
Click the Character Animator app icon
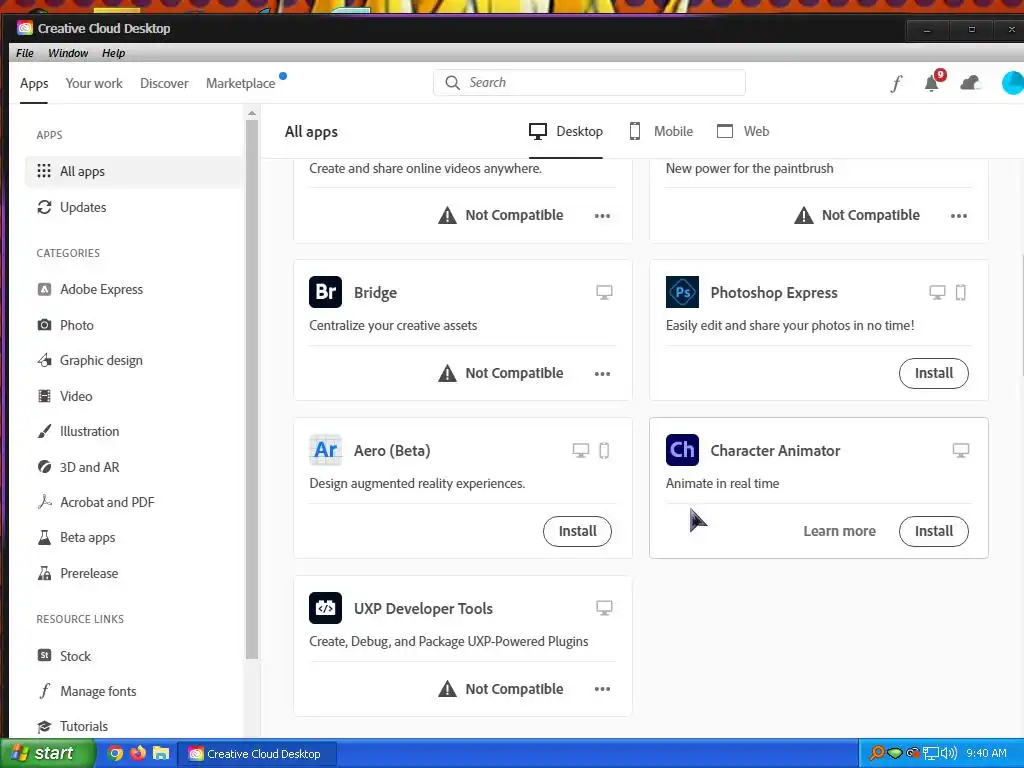[682, 450]
